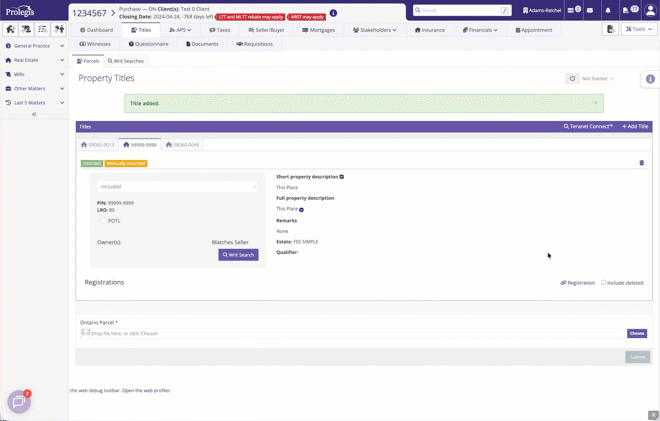Click the scroll-to-top arrow at bottom right
Screen dimensions: 660x421
653,415
